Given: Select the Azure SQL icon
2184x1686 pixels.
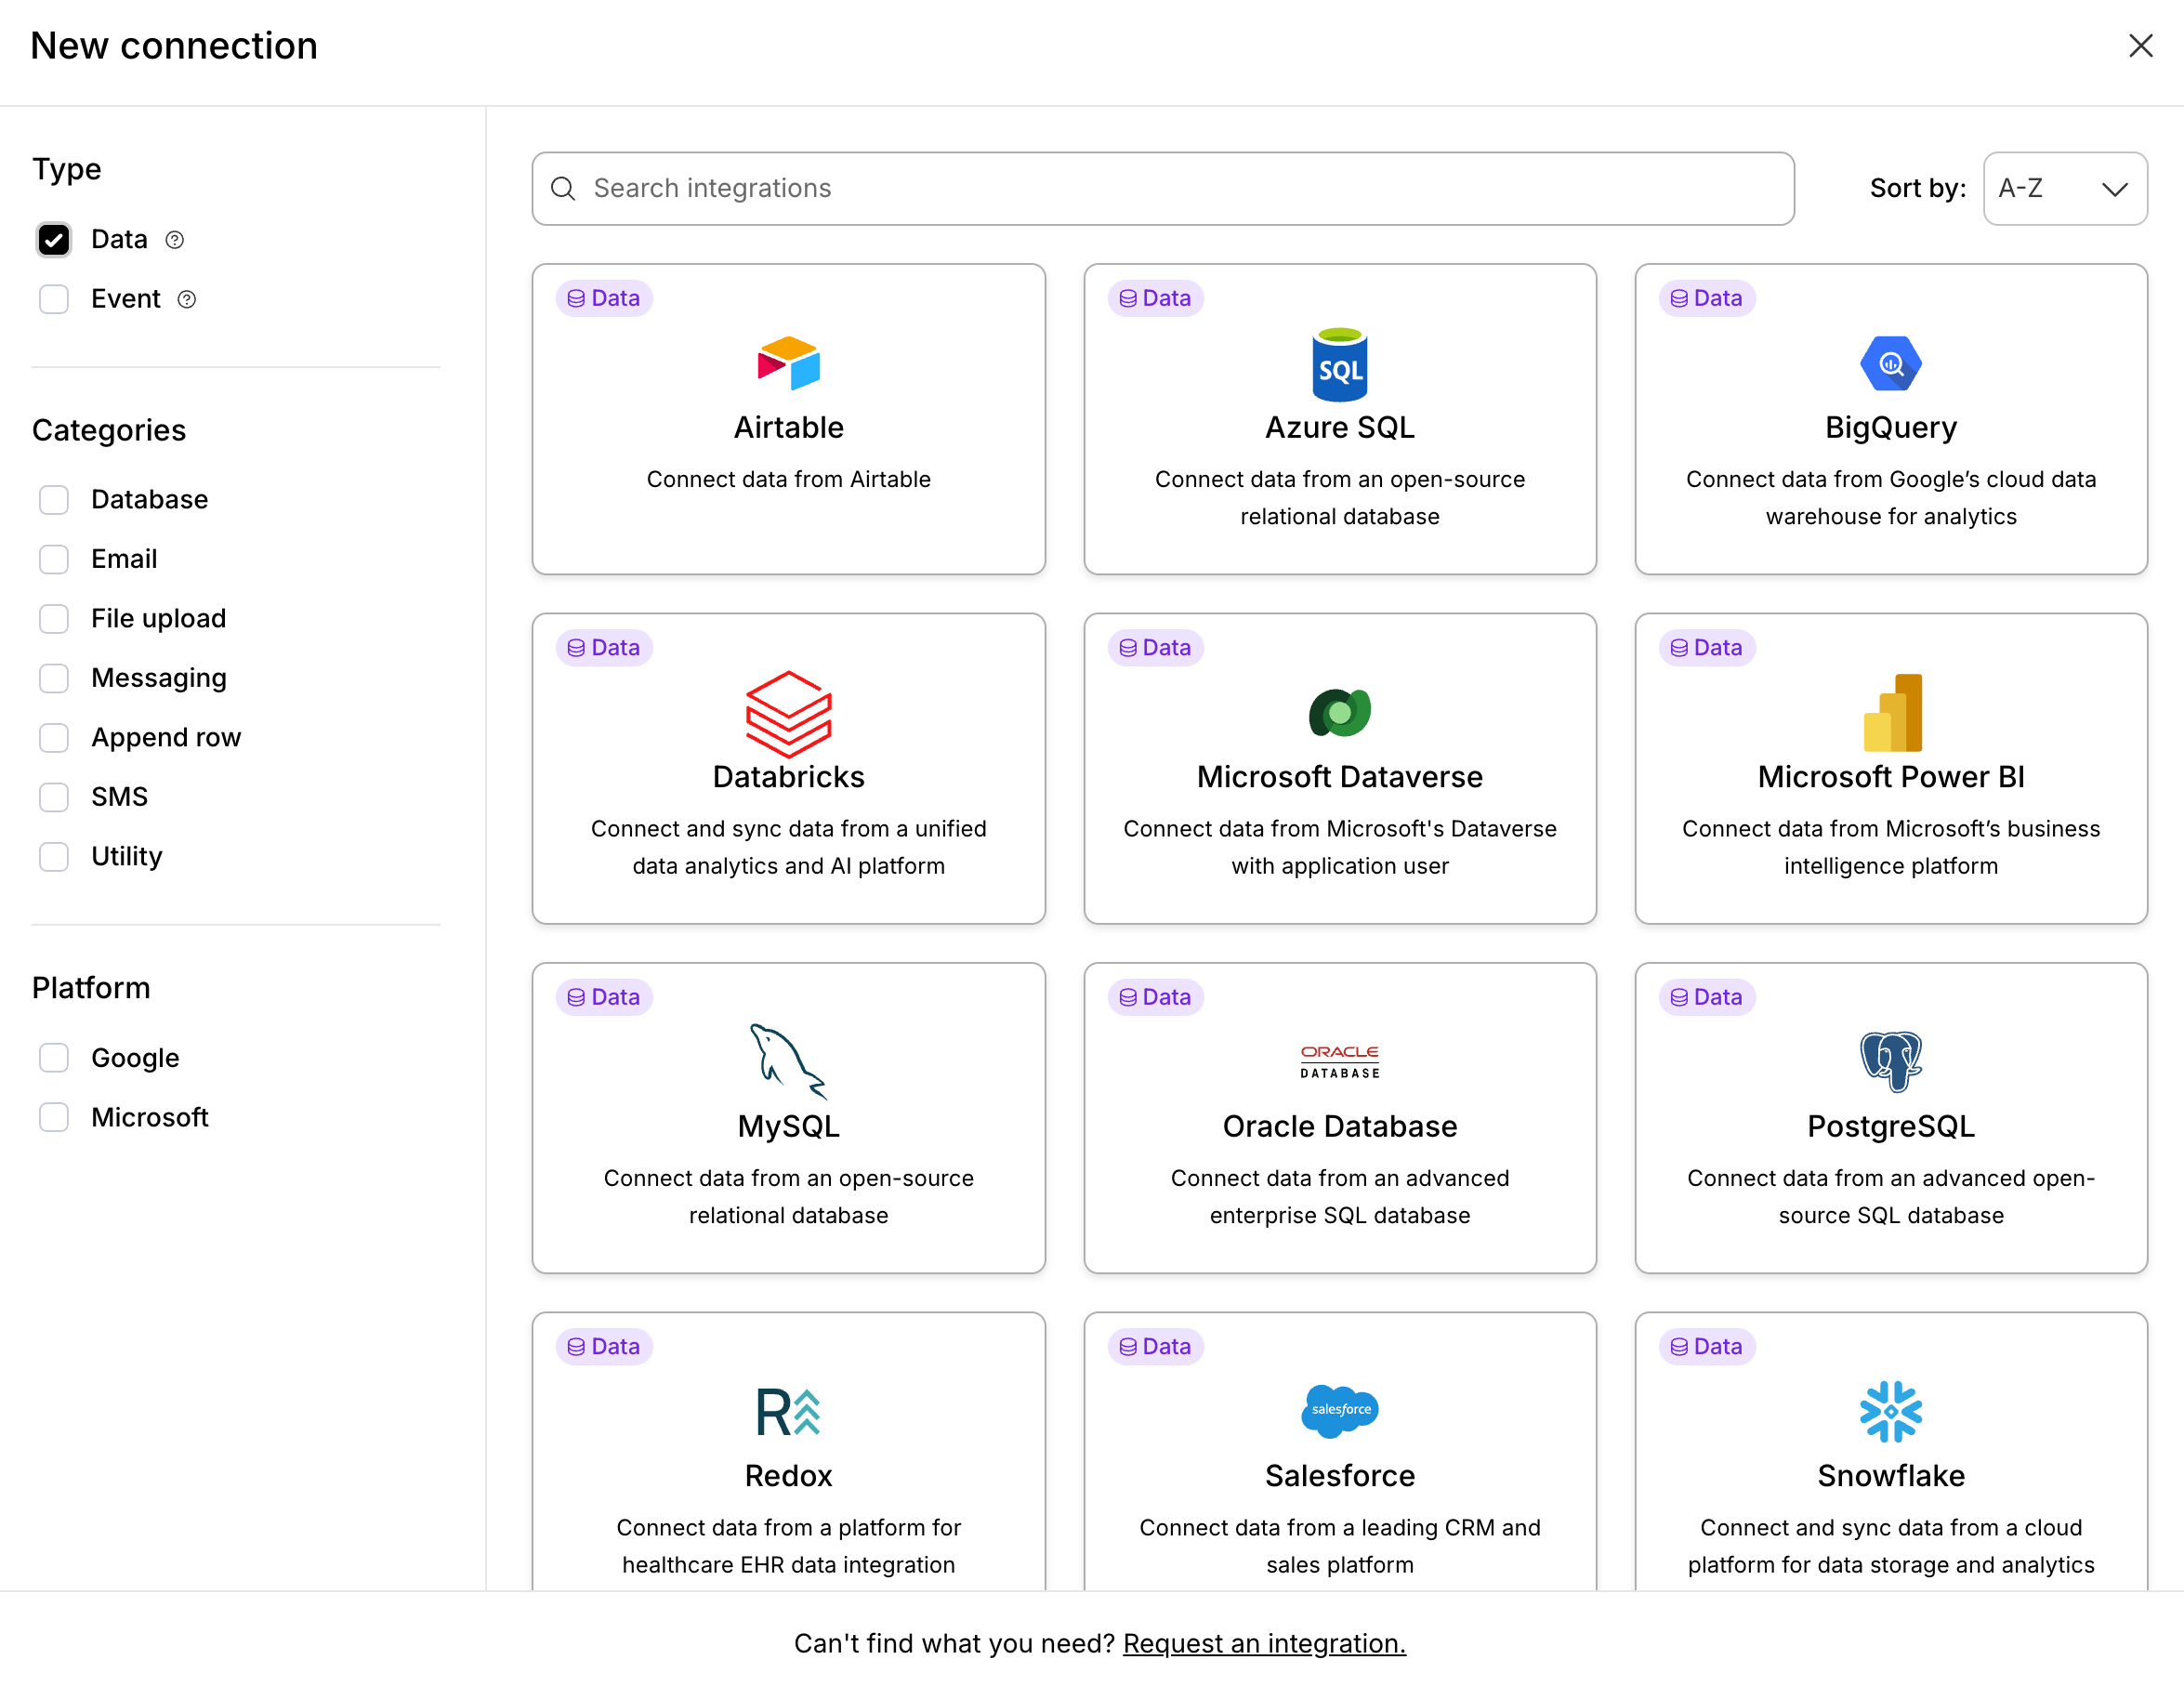Looking at the screenshot, I should 1339,365.
